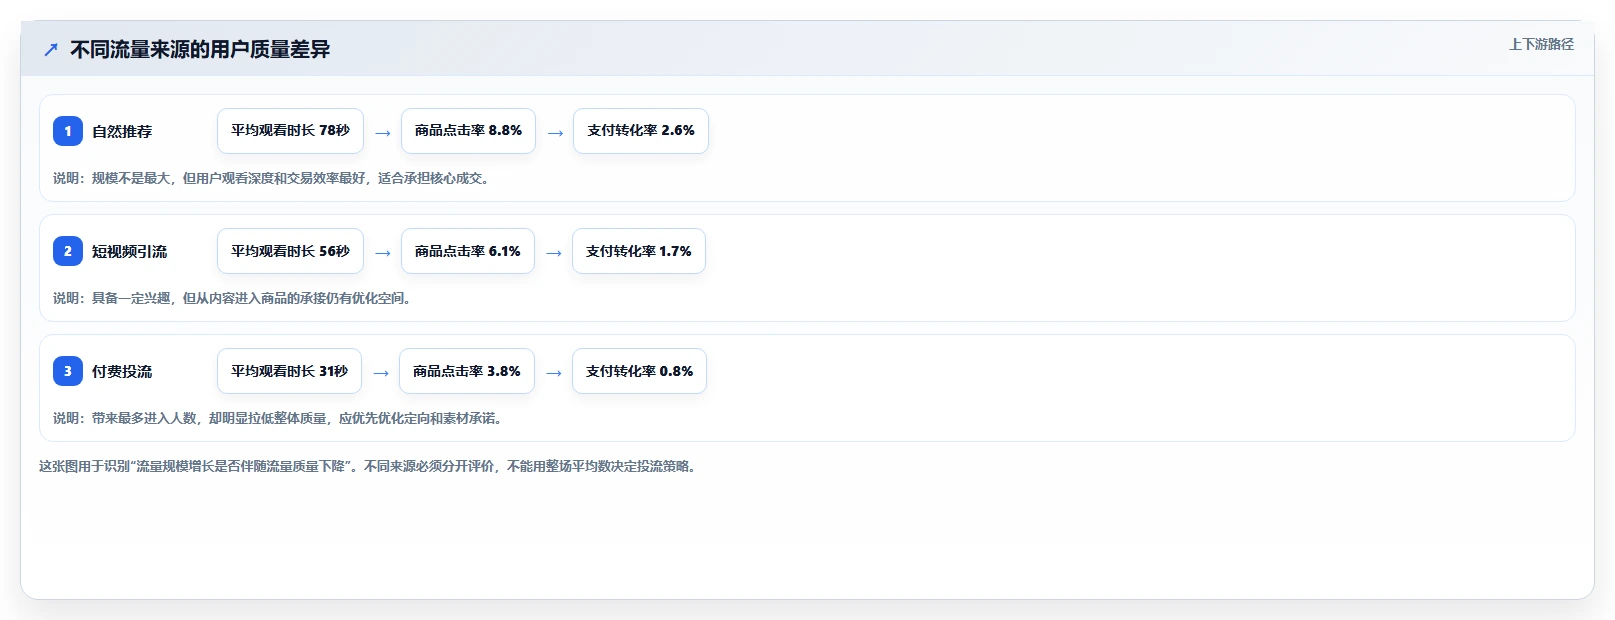Image resolution: width=1615 pixels, height=620 pixels.
Task: Click the 上下游路径 label in the header
Action: (1541, 44)
